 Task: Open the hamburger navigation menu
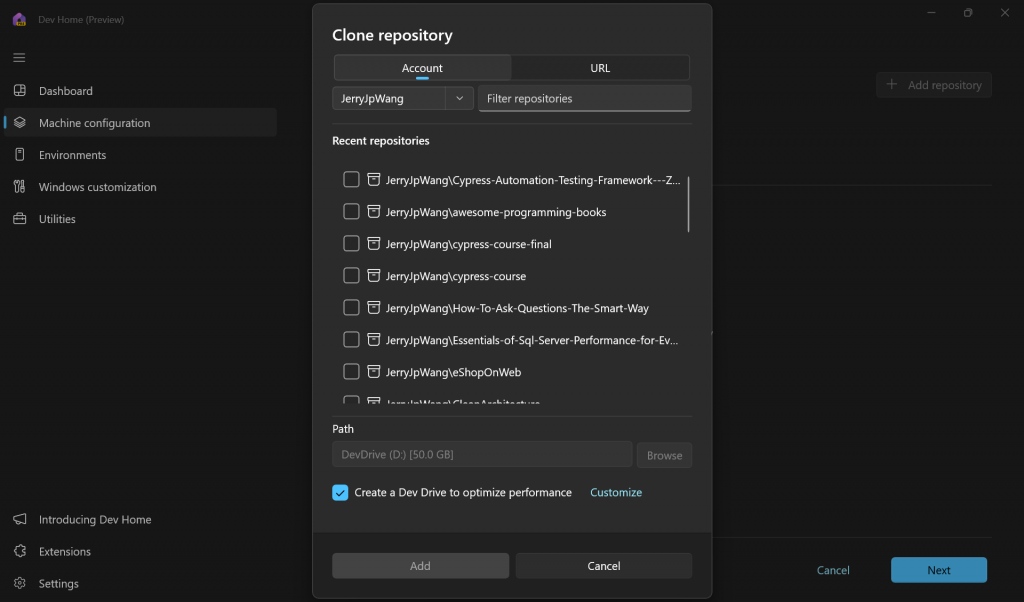19,57
